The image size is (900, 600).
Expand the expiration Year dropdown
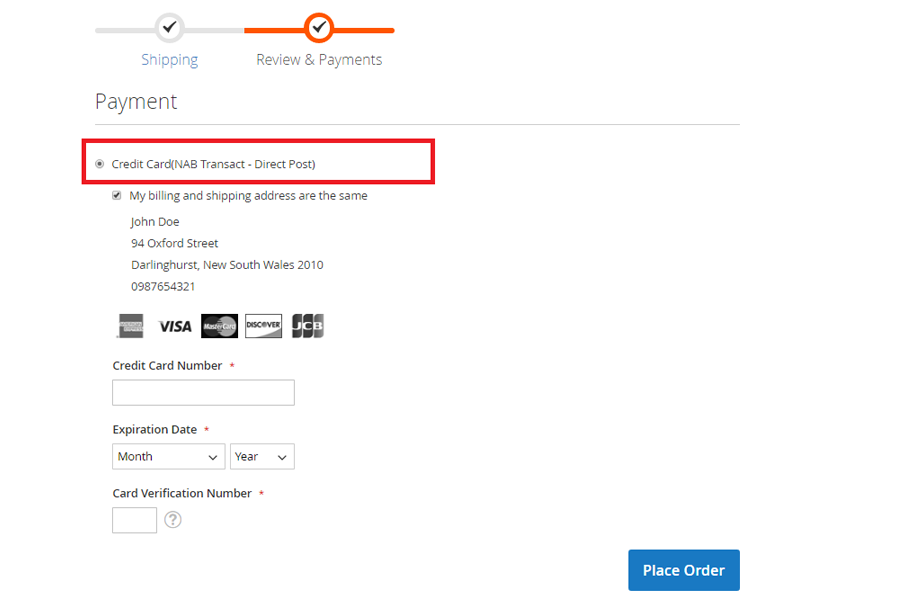262,457
